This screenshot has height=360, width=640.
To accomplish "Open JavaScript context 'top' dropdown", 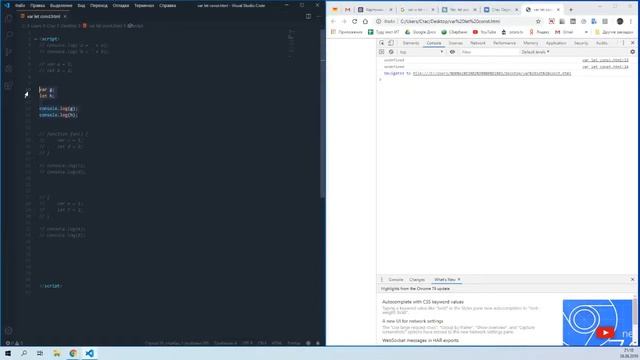I will [421, 52].
